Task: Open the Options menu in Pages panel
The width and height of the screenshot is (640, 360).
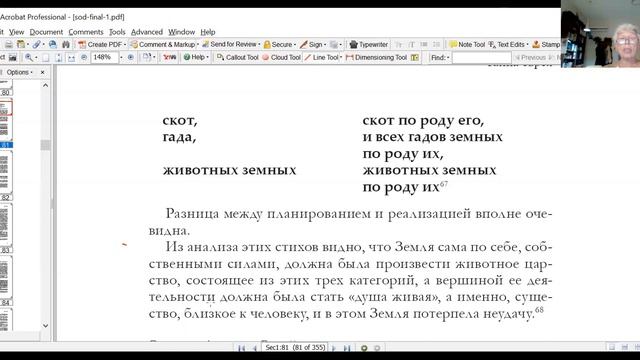Action: pyautogui.click(x=19, y=72)
